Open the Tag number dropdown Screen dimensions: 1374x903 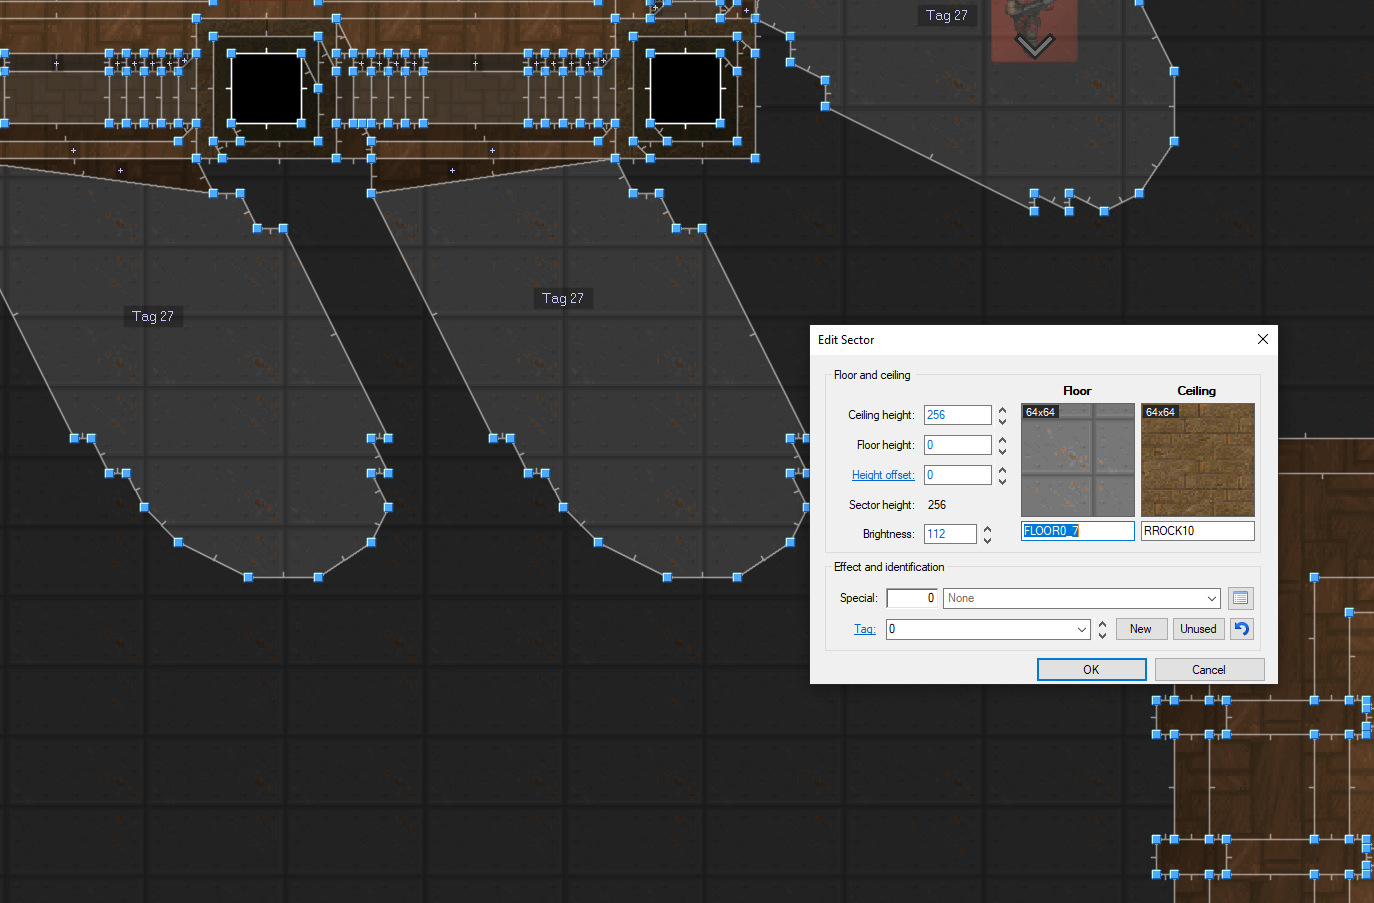pyautogui.click(x=1081, y=629)
